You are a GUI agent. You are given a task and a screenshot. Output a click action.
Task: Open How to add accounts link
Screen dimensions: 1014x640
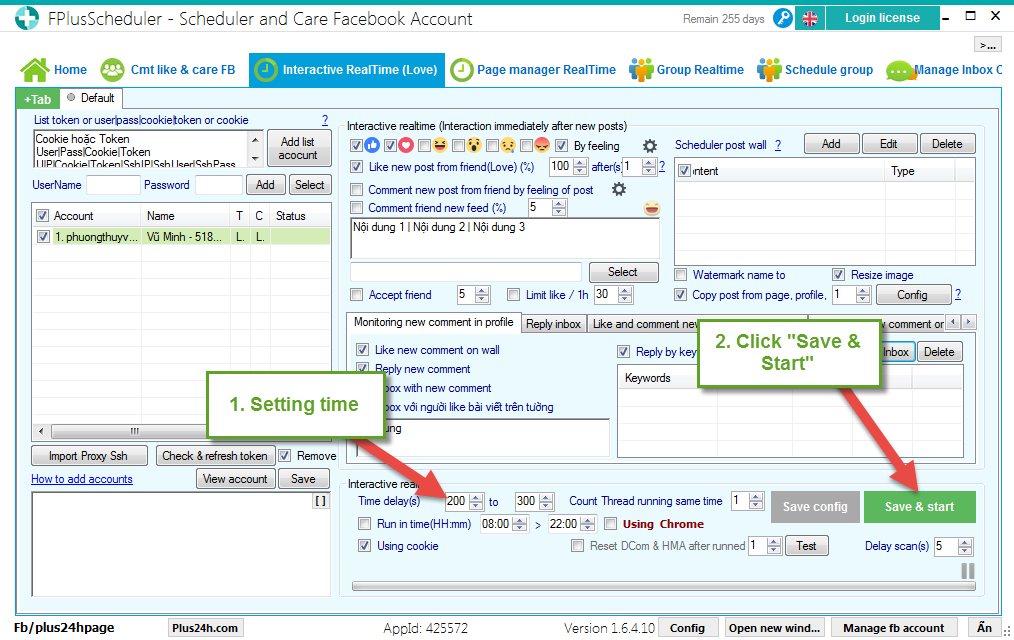pyautogui.click(x=81, y=479)
